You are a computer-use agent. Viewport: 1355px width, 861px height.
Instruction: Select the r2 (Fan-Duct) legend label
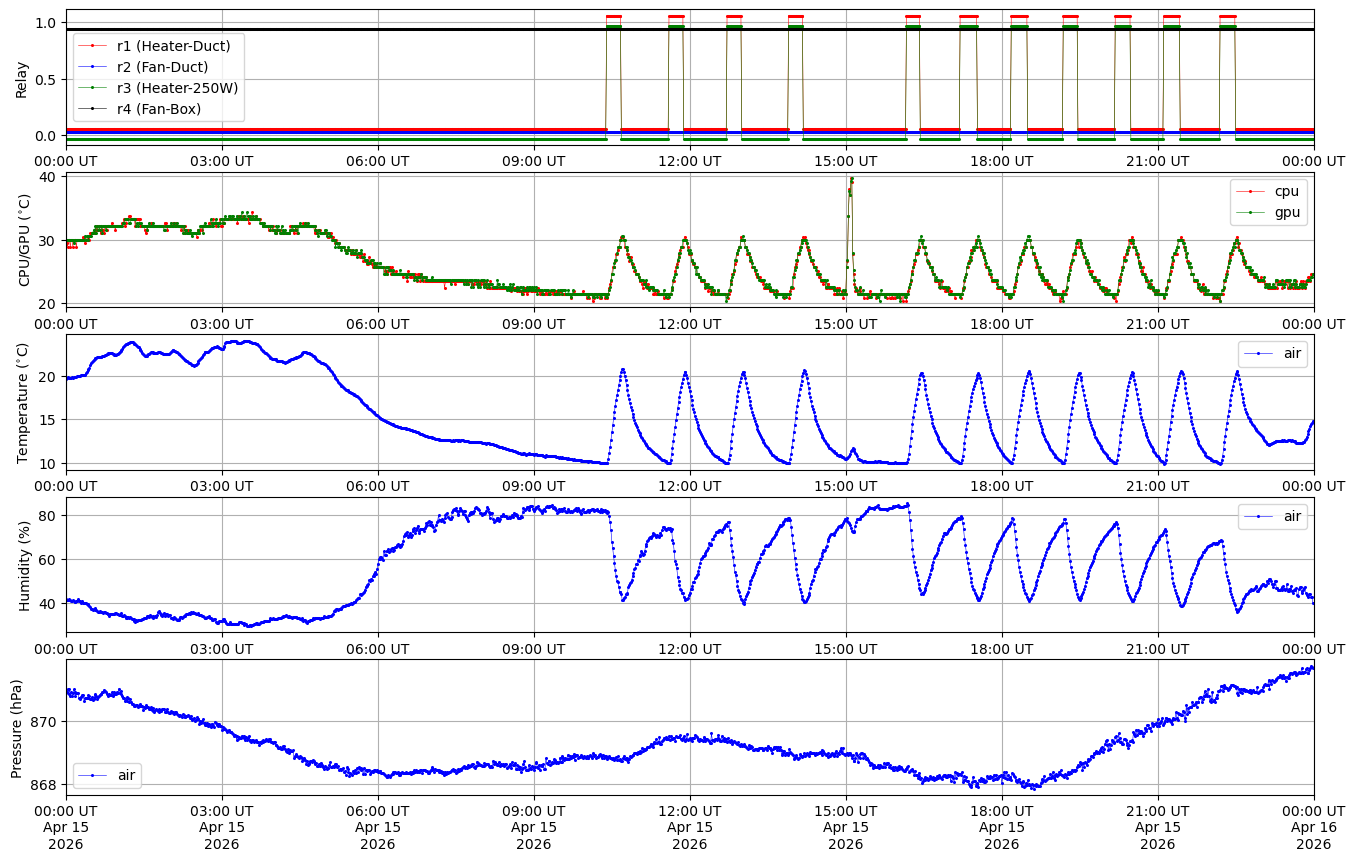(x=162, y=67)
